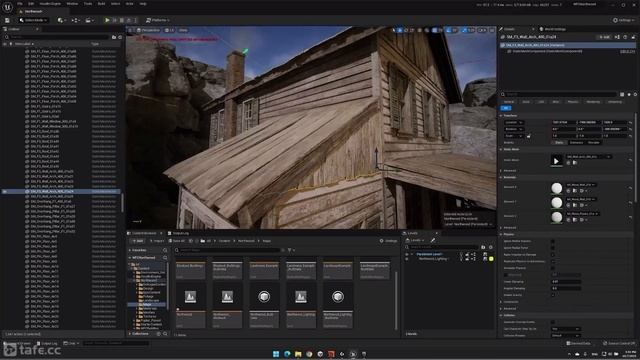Click the Outliner add folder icon
Image resolution: width=640 pixels, height=360 pixels.
(x=114, y=37)
